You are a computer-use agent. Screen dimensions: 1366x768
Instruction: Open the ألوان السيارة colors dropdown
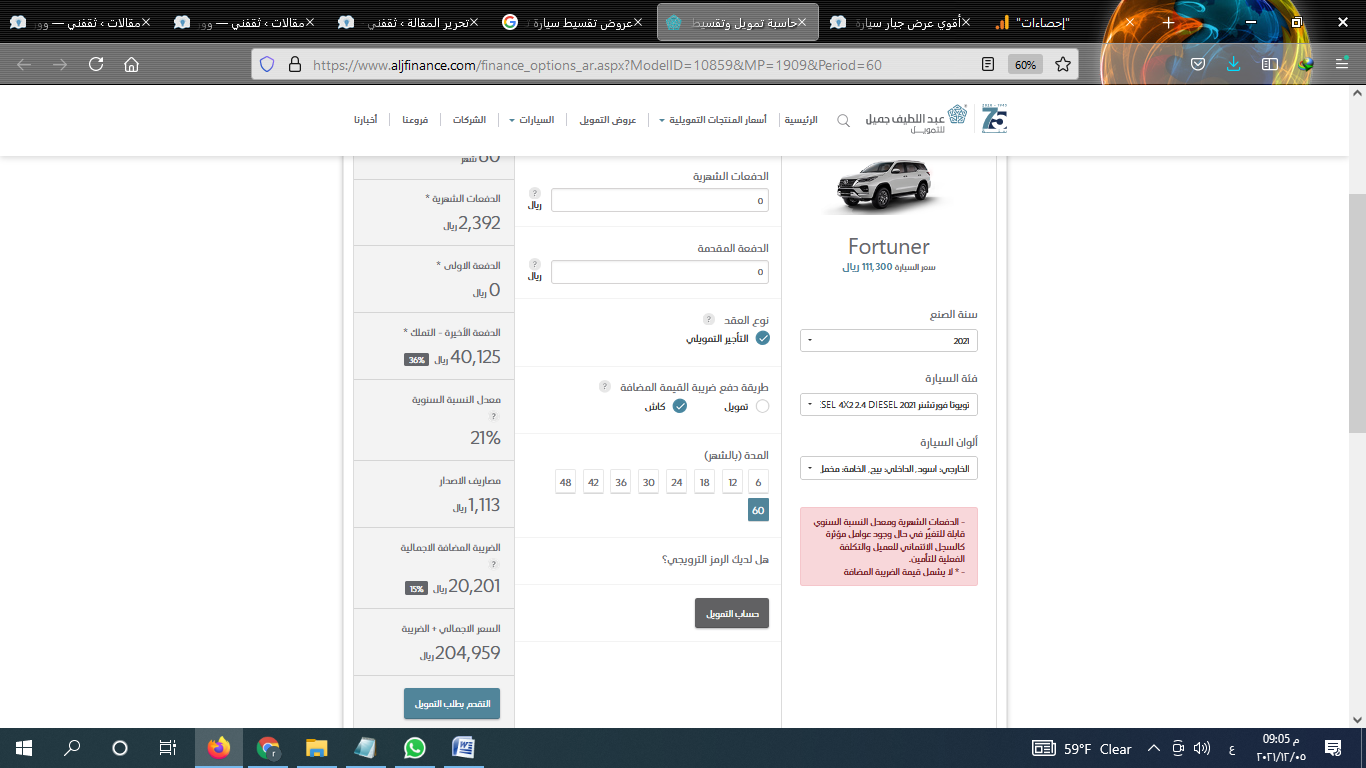889,468
